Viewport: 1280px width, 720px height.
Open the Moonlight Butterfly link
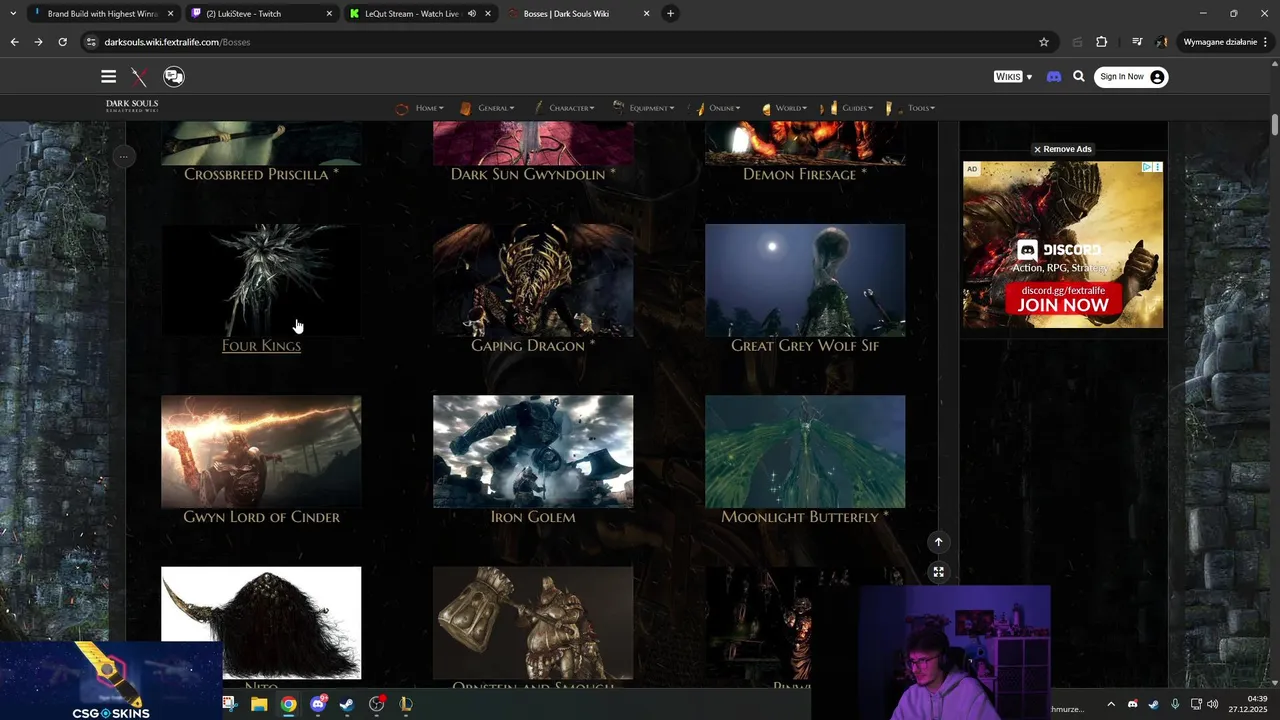805,517
